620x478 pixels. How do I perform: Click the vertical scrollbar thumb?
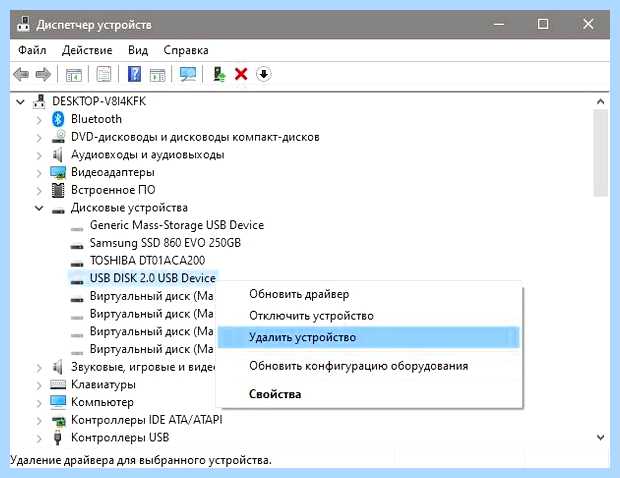point(601,153)
